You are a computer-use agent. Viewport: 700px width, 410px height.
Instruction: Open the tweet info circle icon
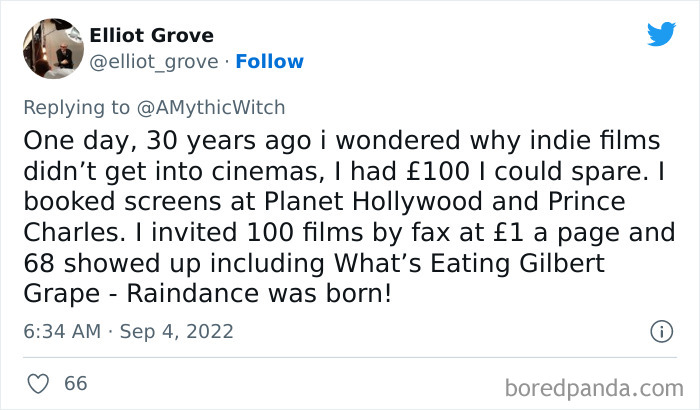pos(660,330)
